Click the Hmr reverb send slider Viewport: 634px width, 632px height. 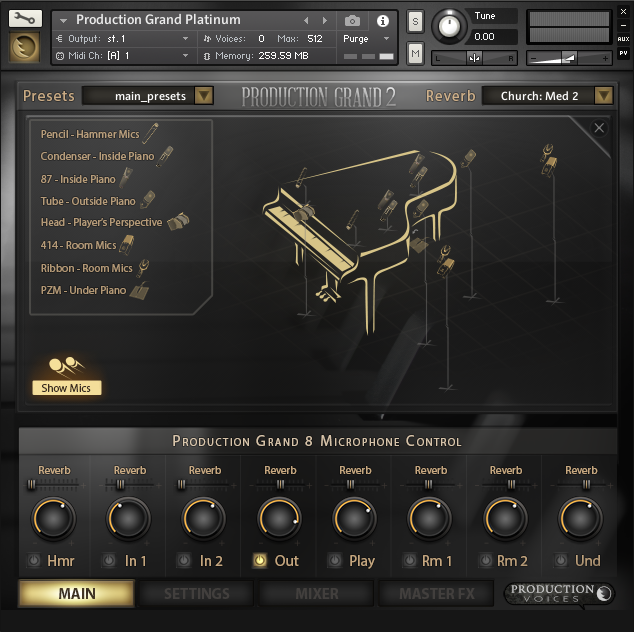pos(54,484)
